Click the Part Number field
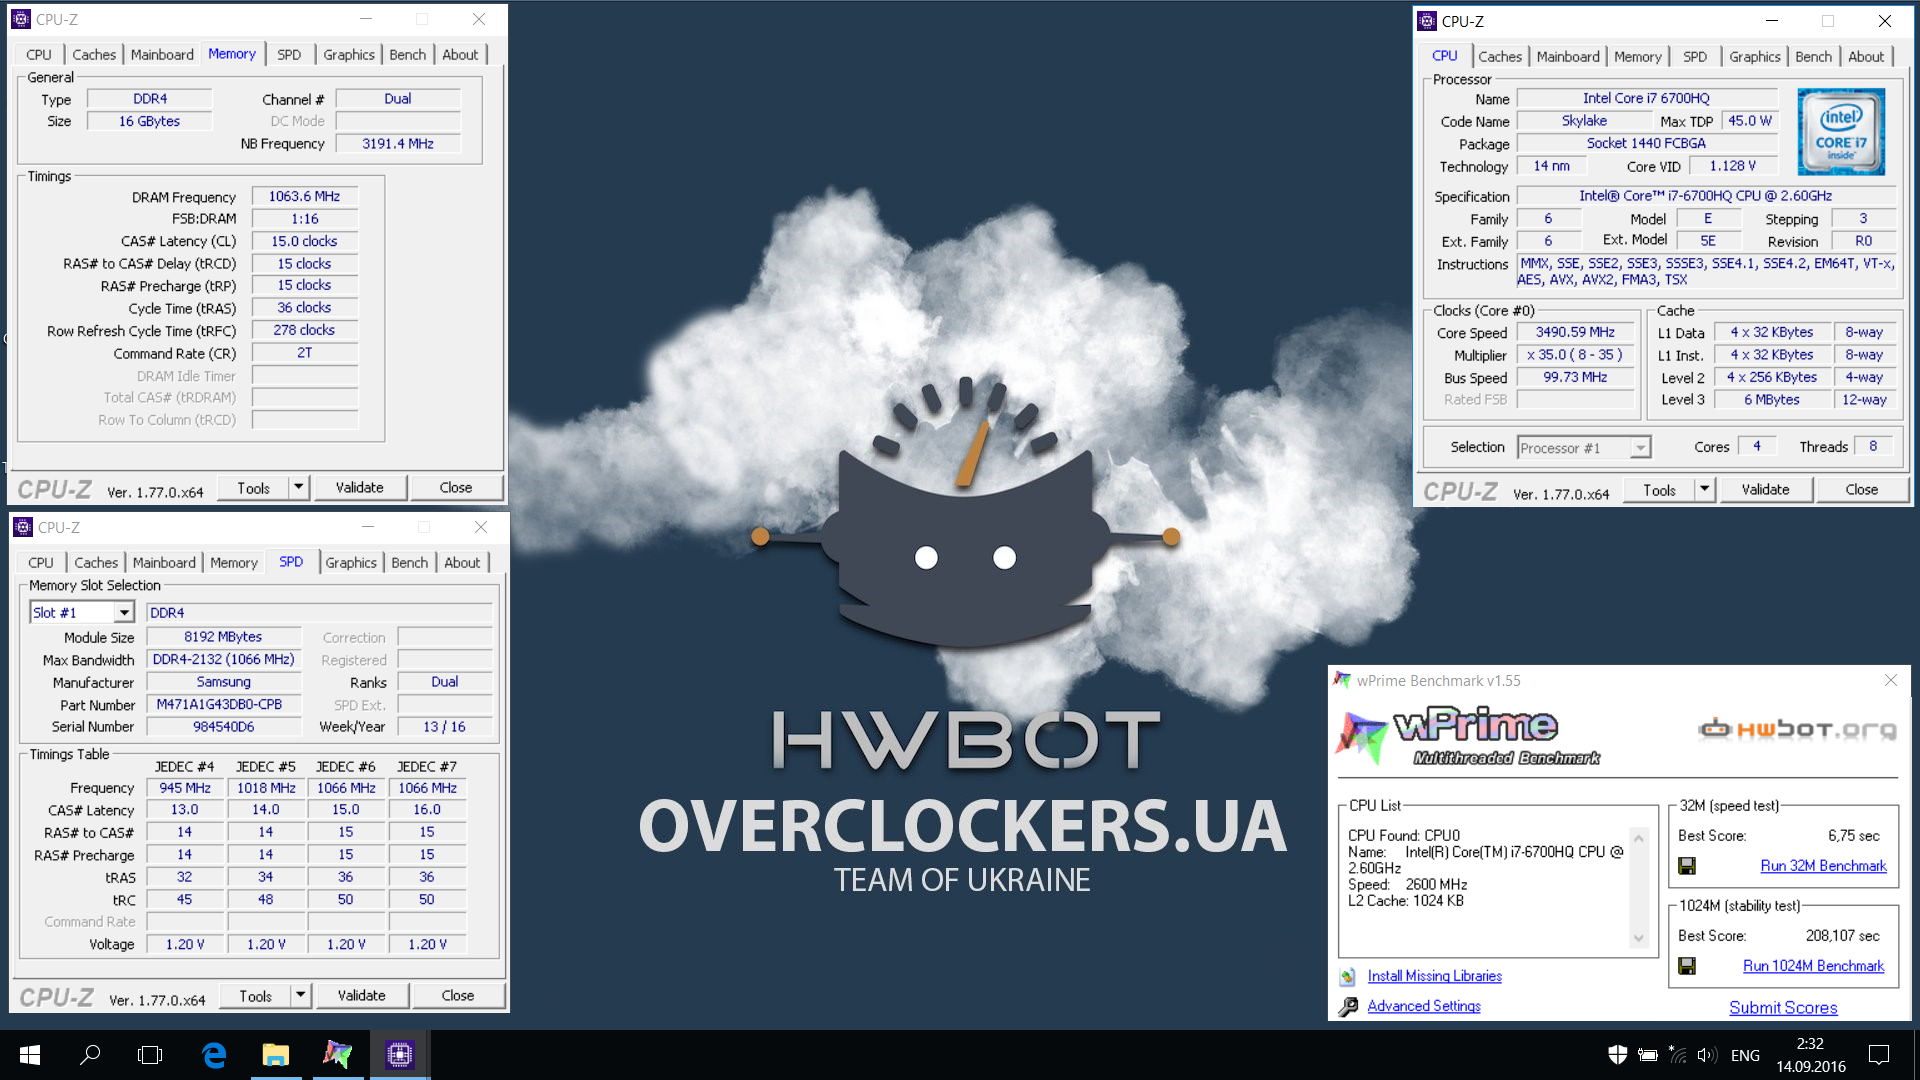Viewport: 1920px width, 1080px height. (223, 705)
